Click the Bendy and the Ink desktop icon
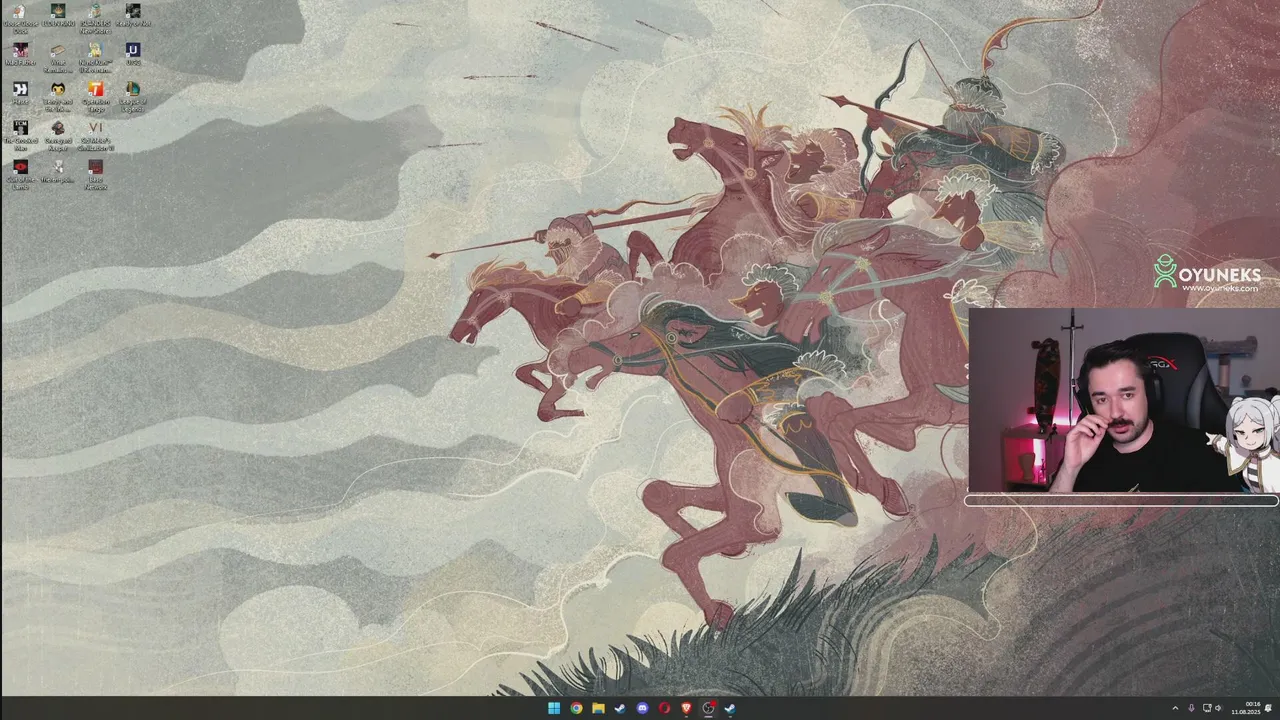 (58, 96)
